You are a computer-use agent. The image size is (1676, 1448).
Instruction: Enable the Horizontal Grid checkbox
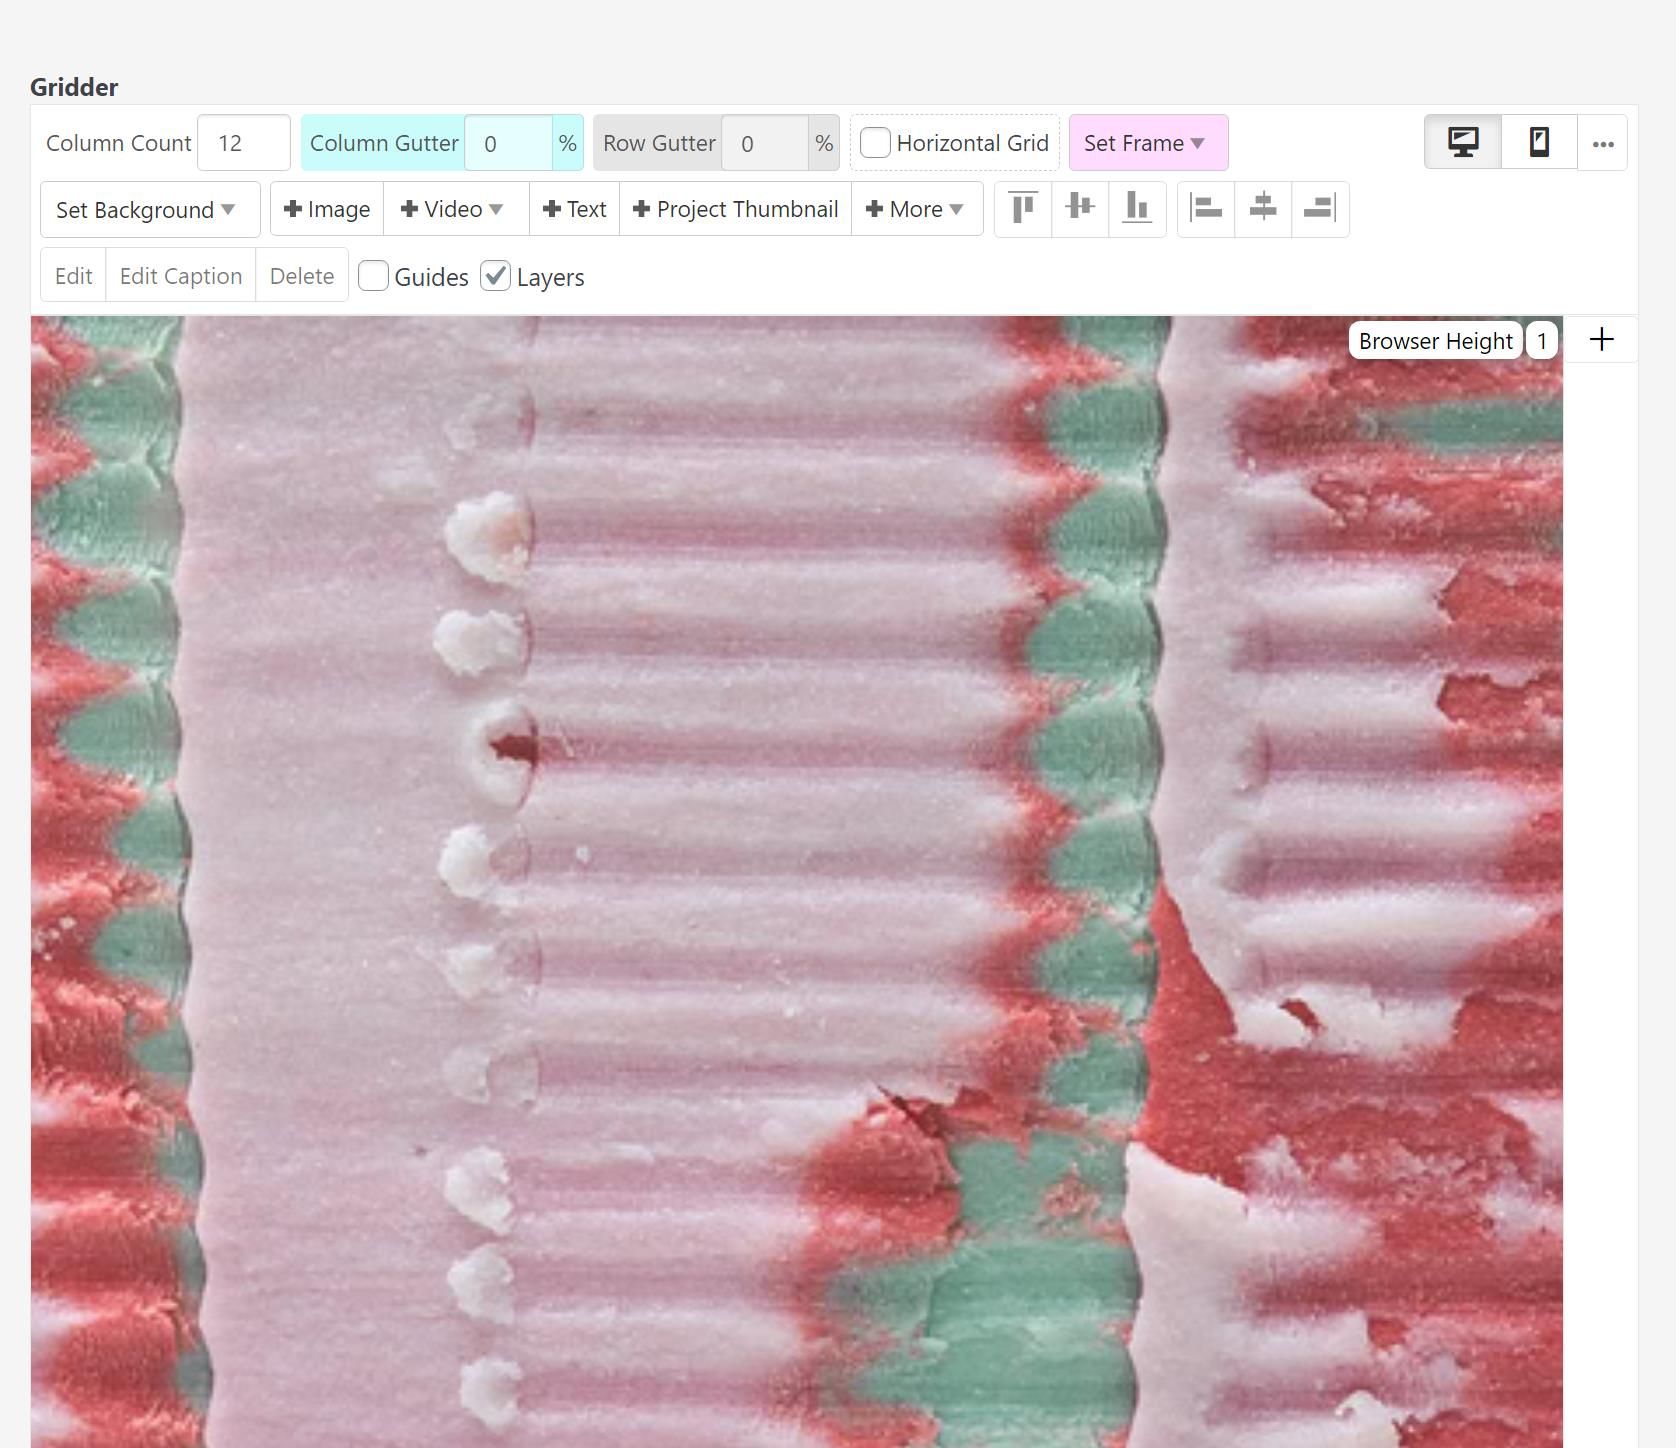(x=875, y=143)
